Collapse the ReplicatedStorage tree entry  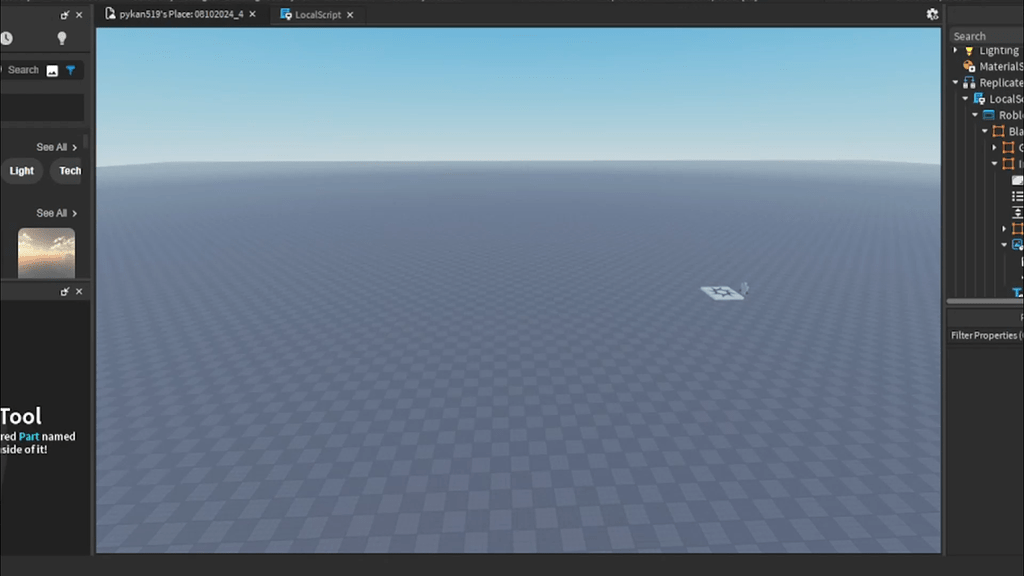955,82
